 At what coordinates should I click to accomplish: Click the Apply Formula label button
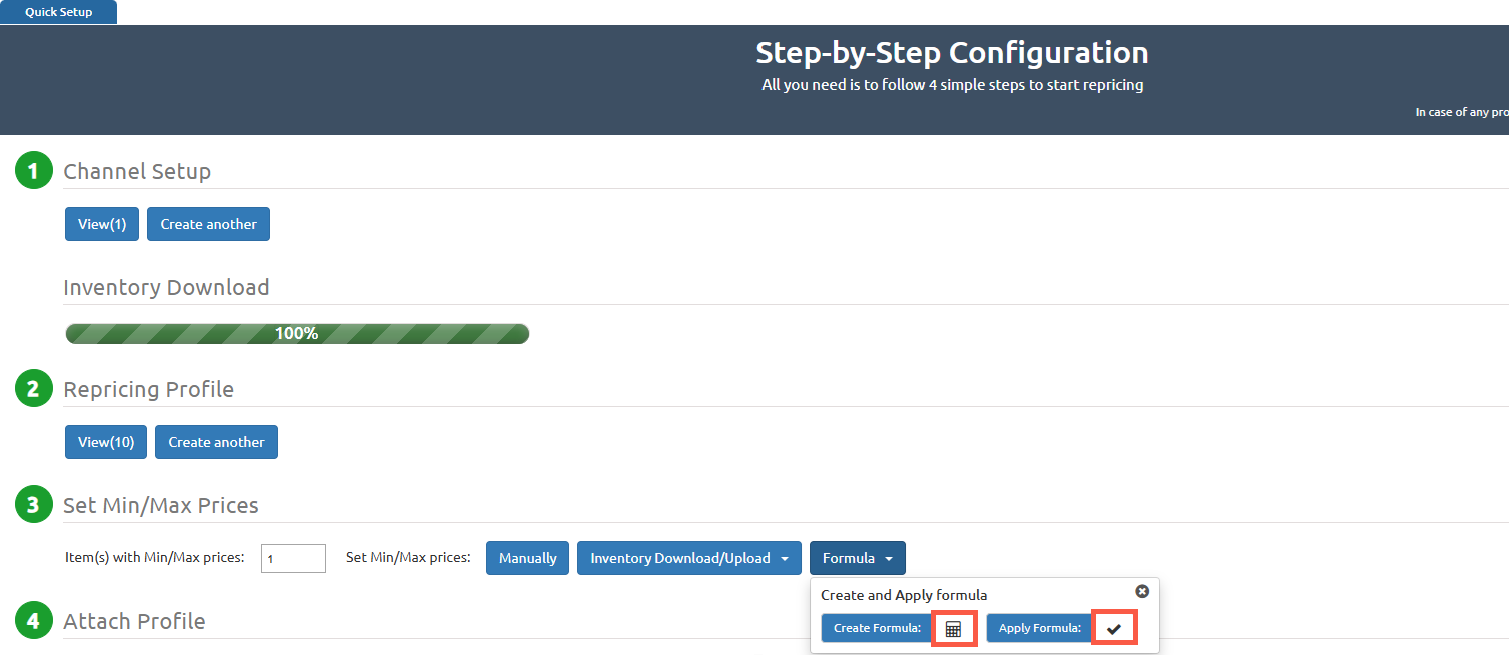tap(1039, 628)
